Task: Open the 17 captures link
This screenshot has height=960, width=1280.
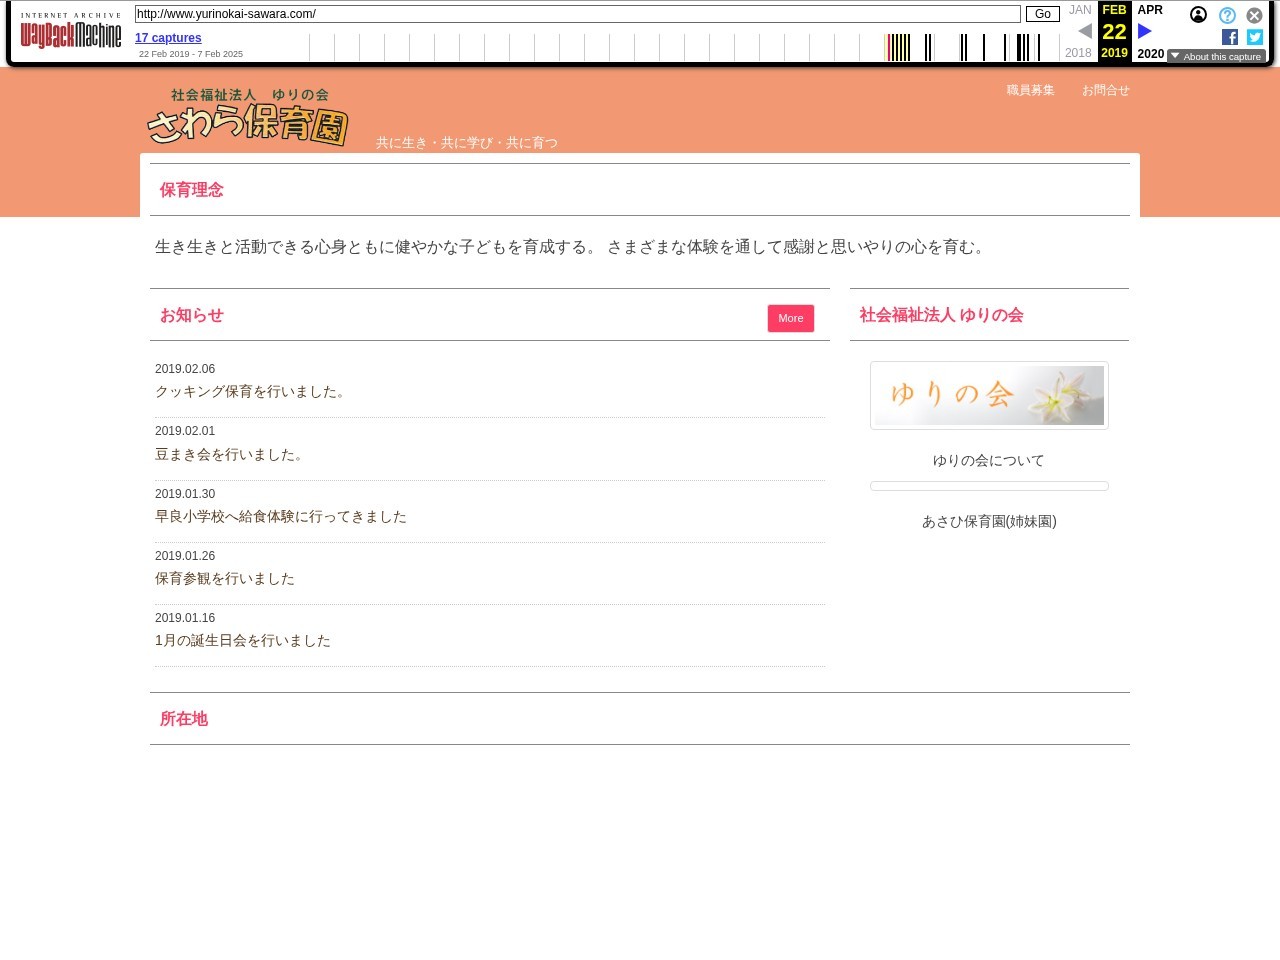Action: pos(168,38)
